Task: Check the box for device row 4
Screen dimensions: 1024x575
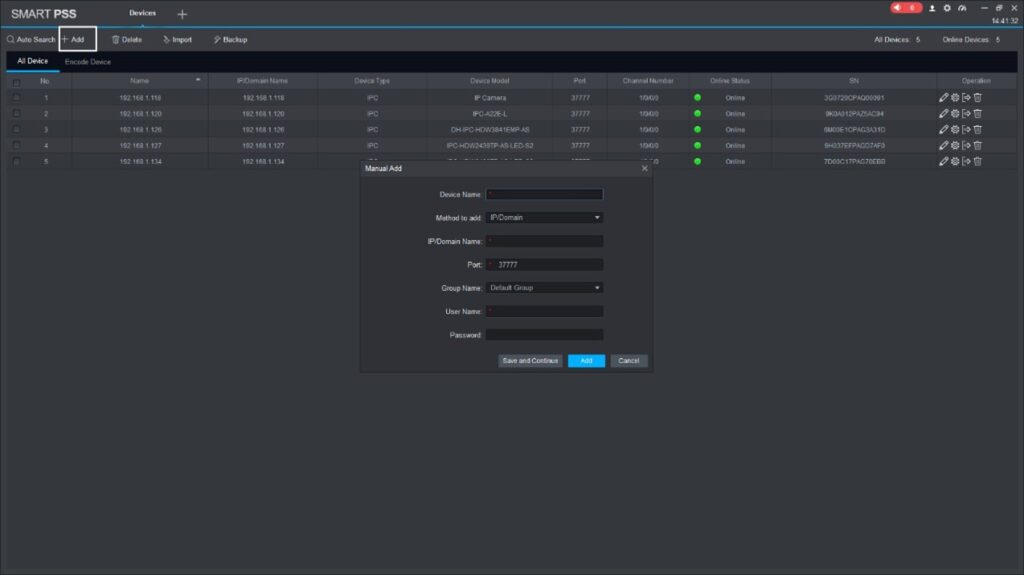Action: [16, 145]
